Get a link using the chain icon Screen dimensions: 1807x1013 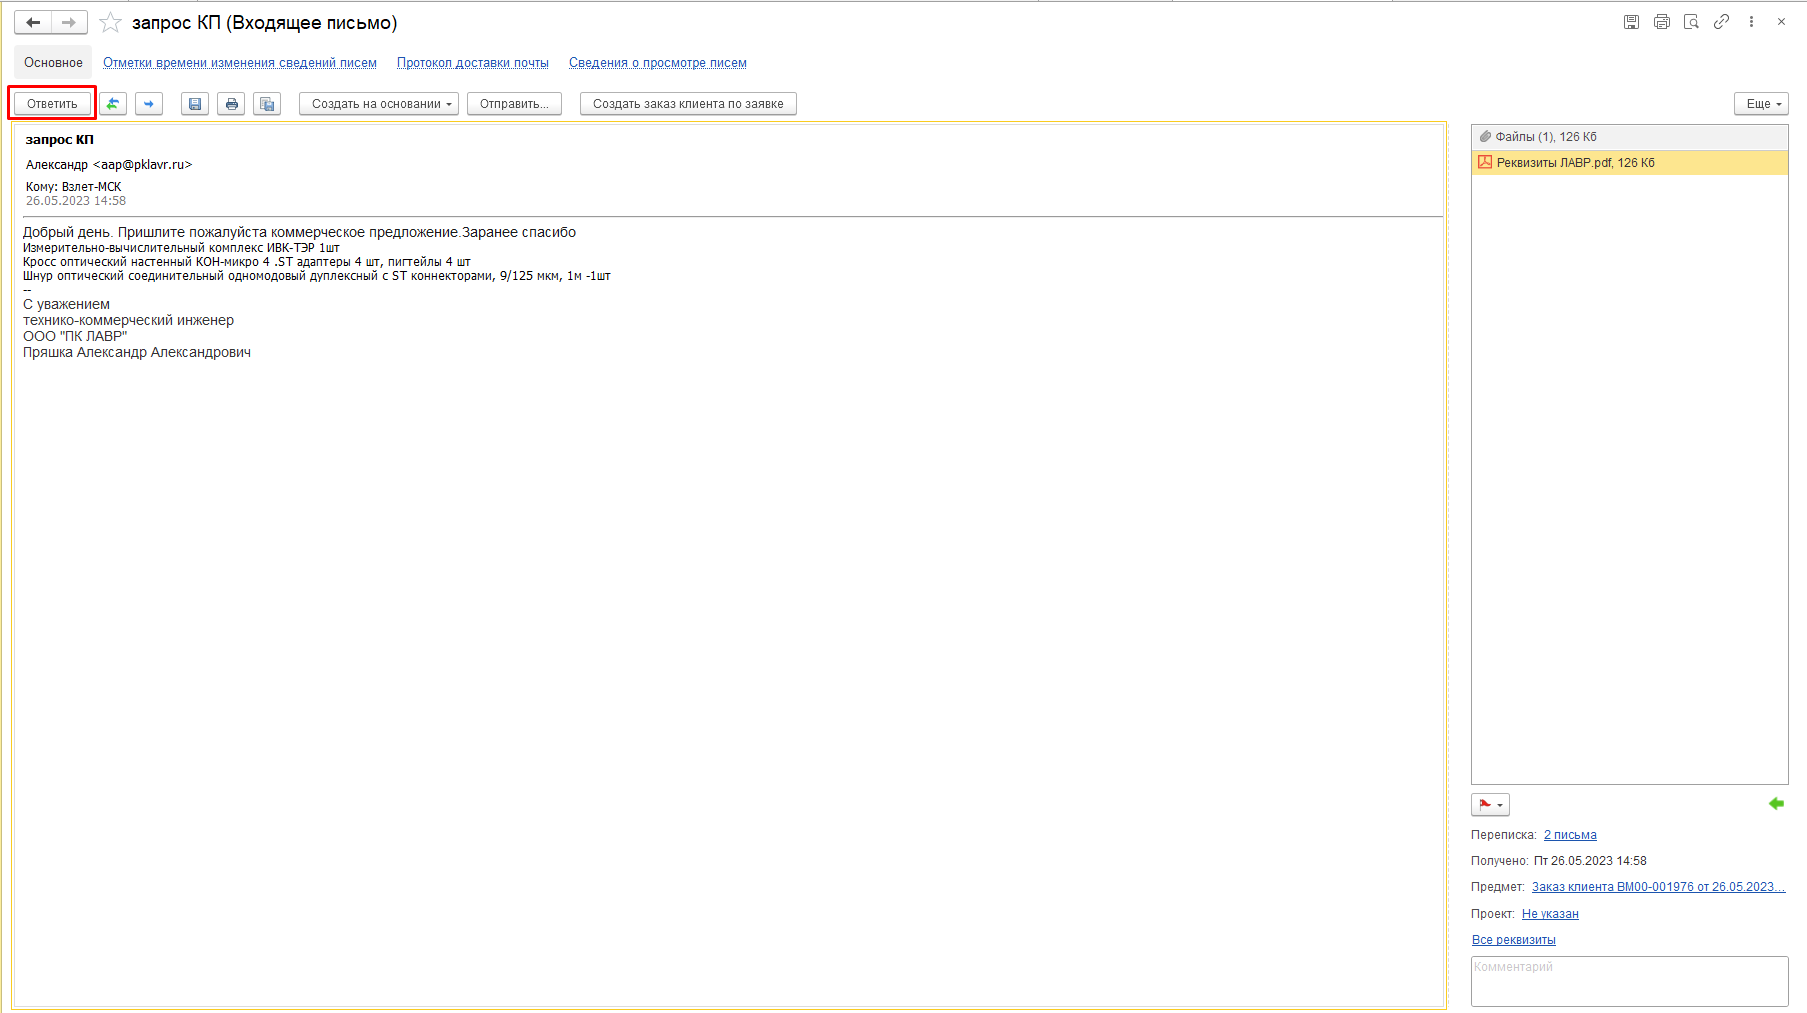[x=1721, y=22]
